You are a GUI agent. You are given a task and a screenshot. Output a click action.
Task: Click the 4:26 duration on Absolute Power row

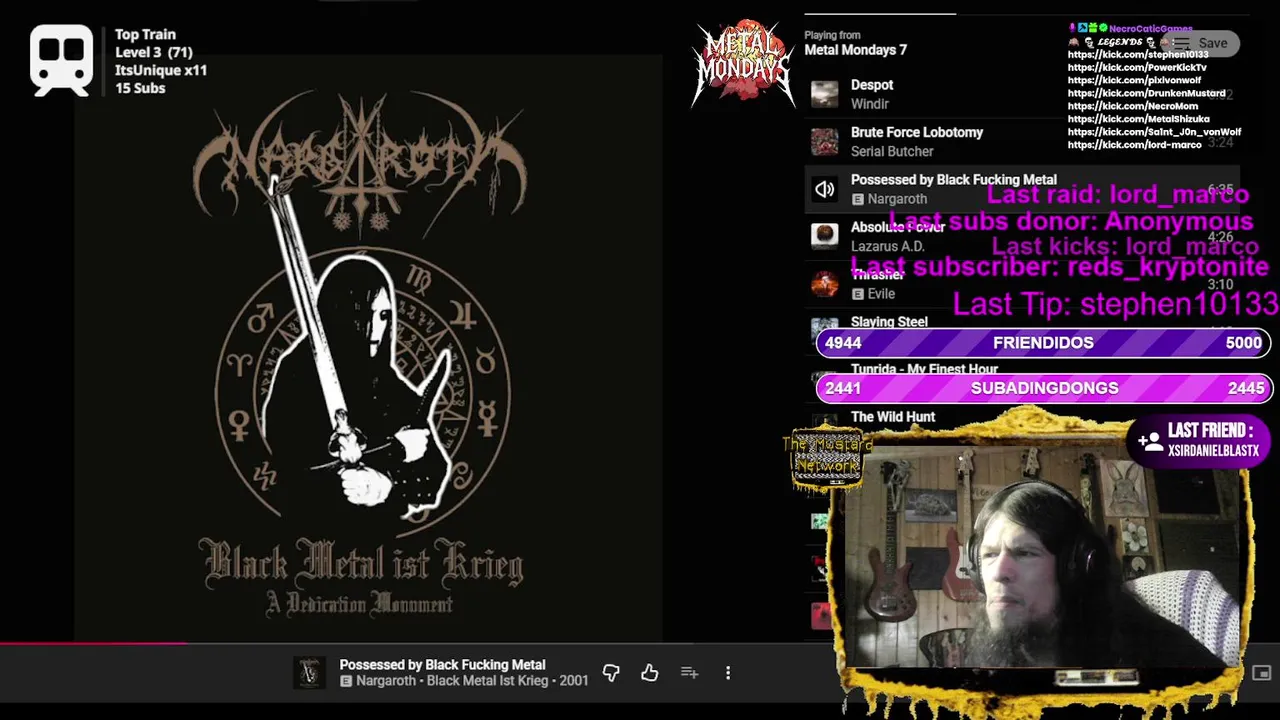[x=1220, y=237]
